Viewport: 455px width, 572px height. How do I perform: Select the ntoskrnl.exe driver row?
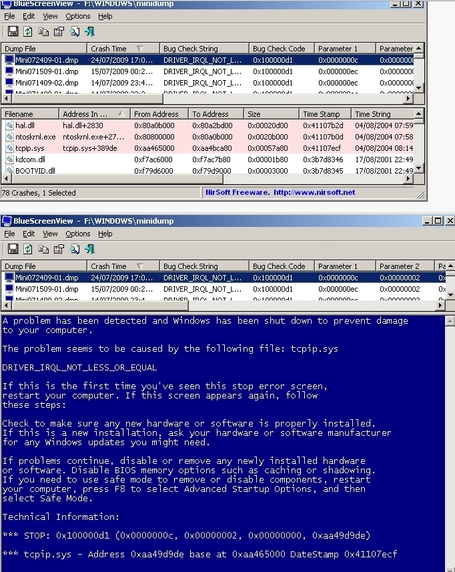pyautogui.click(x=208, y=137)
